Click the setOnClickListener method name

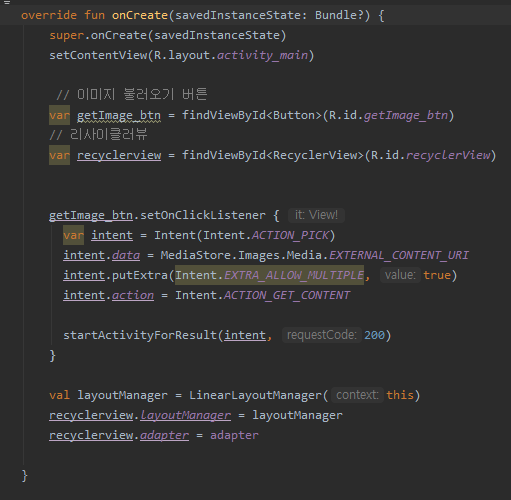coord(203,215)
